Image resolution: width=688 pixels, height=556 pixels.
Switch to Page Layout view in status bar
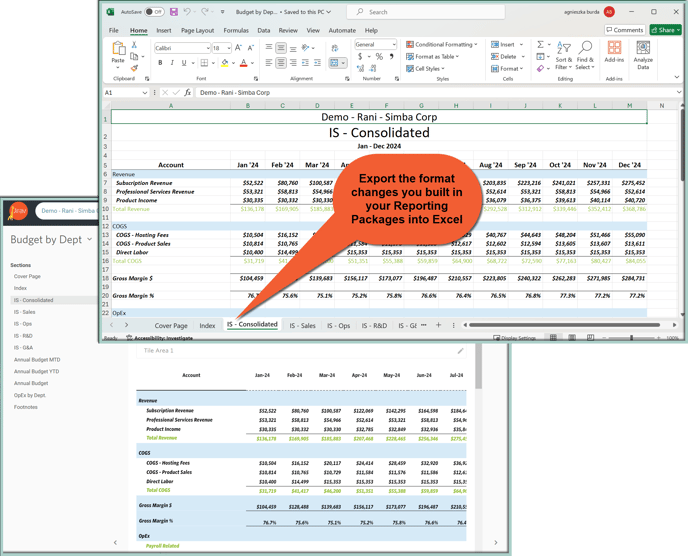[x=572, y=337]
